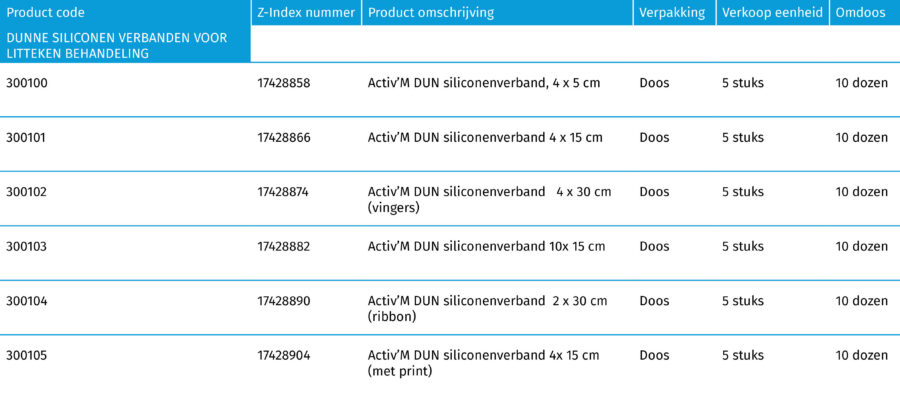The width and height of the screenshot is (900, 401).
Task: Select the Product omschrijving column header
Action: coord(431,13)
